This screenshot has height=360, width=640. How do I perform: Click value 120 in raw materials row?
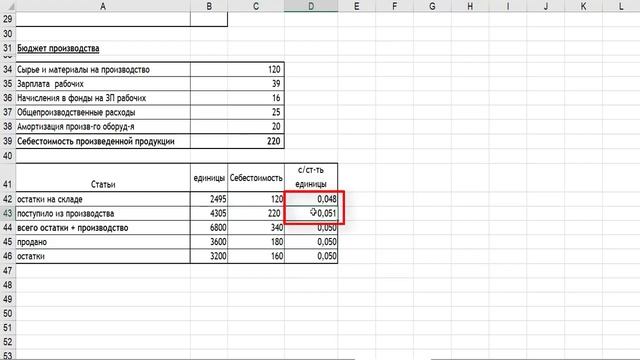(x=256, y=69)
